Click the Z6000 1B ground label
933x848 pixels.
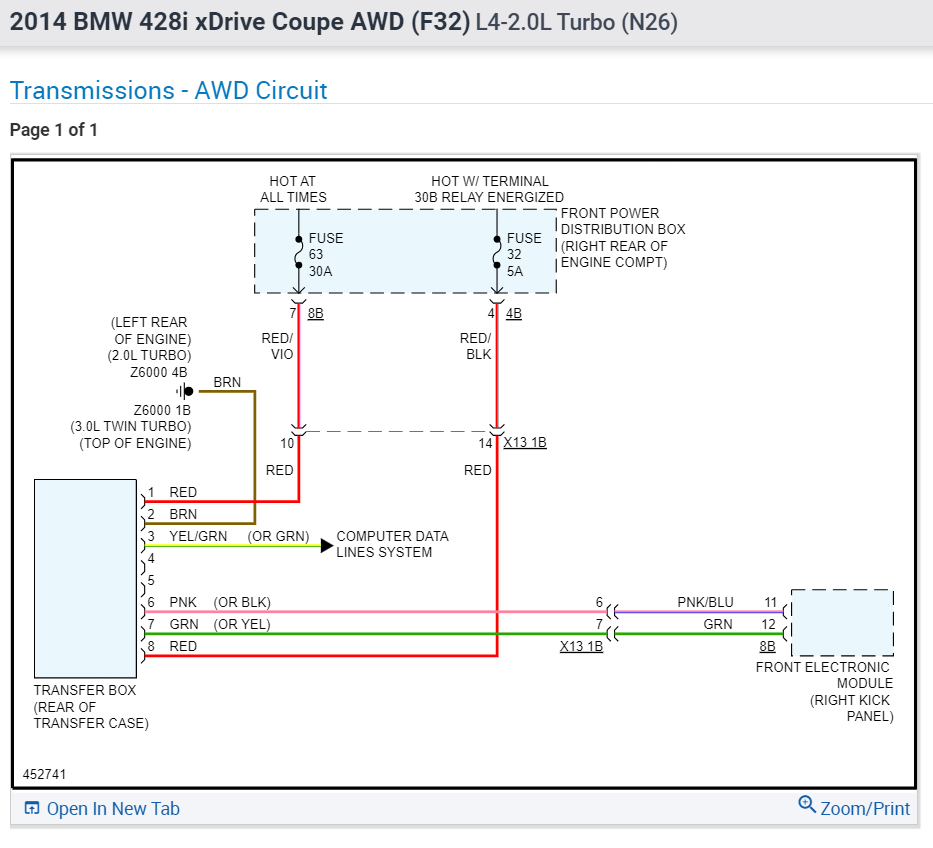(x=162, y=411)
